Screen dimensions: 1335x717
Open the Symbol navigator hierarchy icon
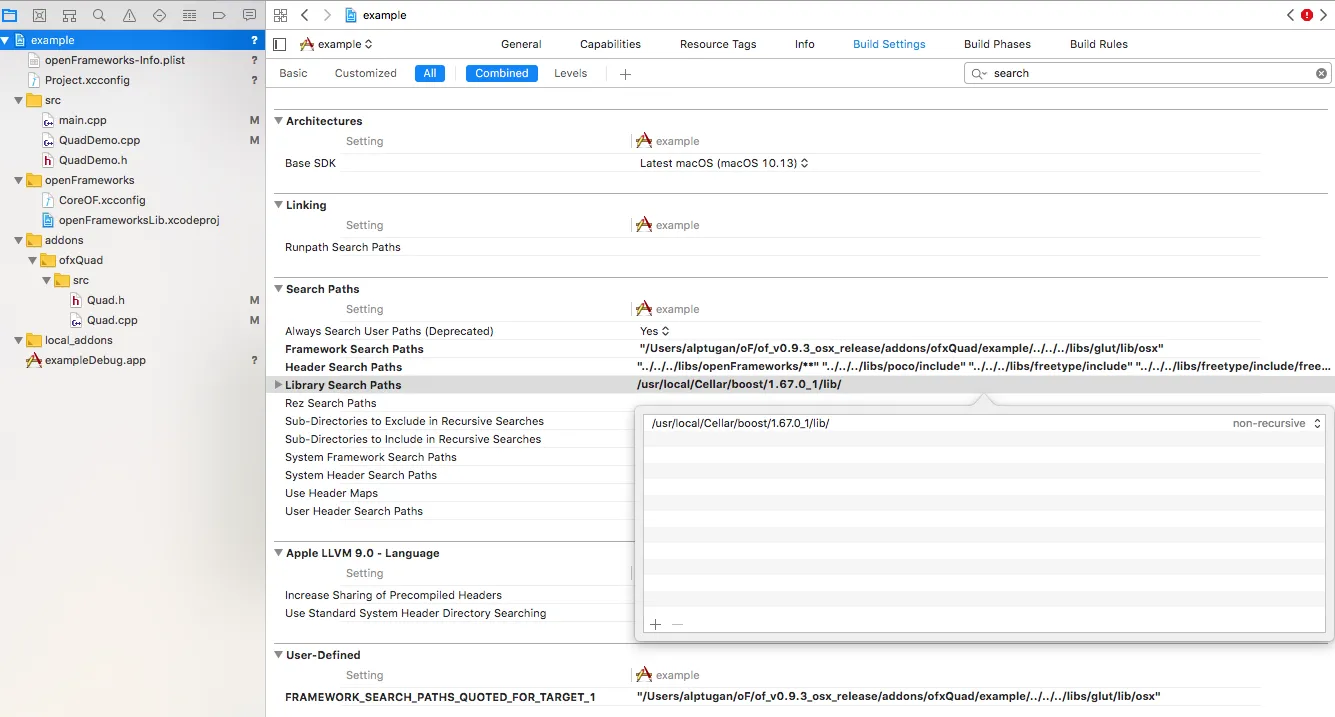(x=69, y=16)
